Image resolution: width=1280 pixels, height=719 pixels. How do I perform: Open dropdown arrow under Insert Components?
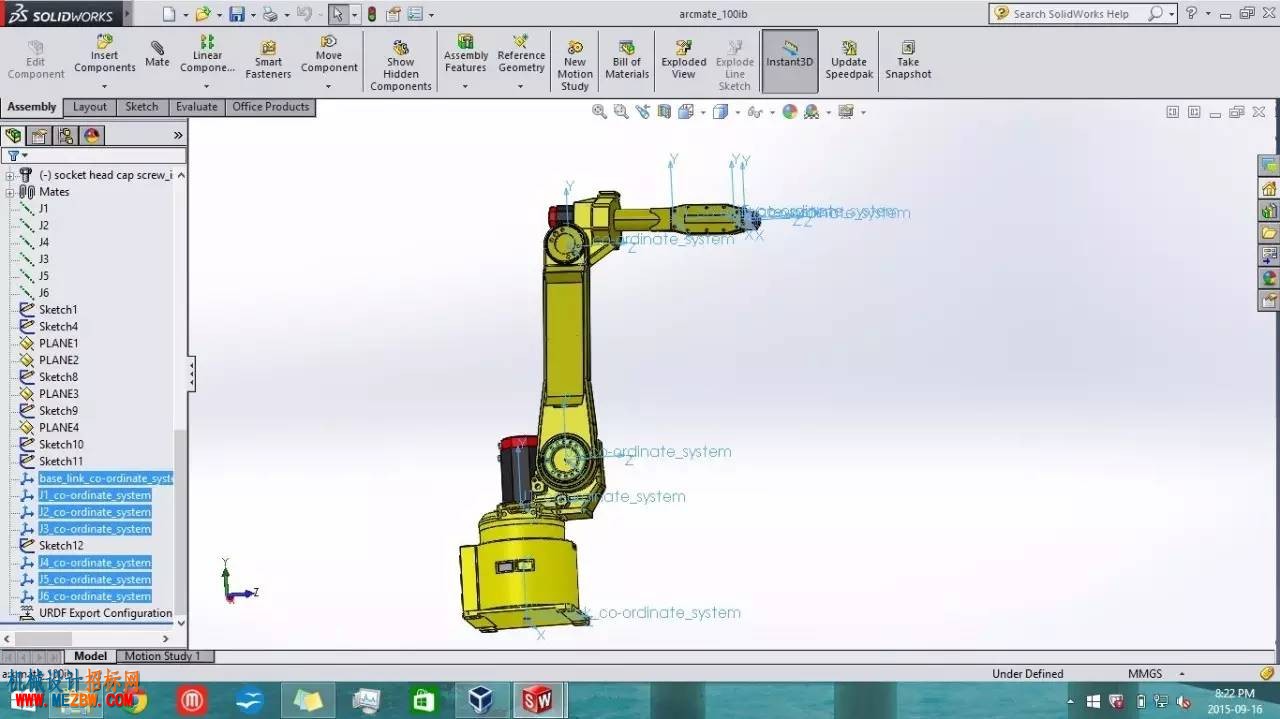click(104, 86)
